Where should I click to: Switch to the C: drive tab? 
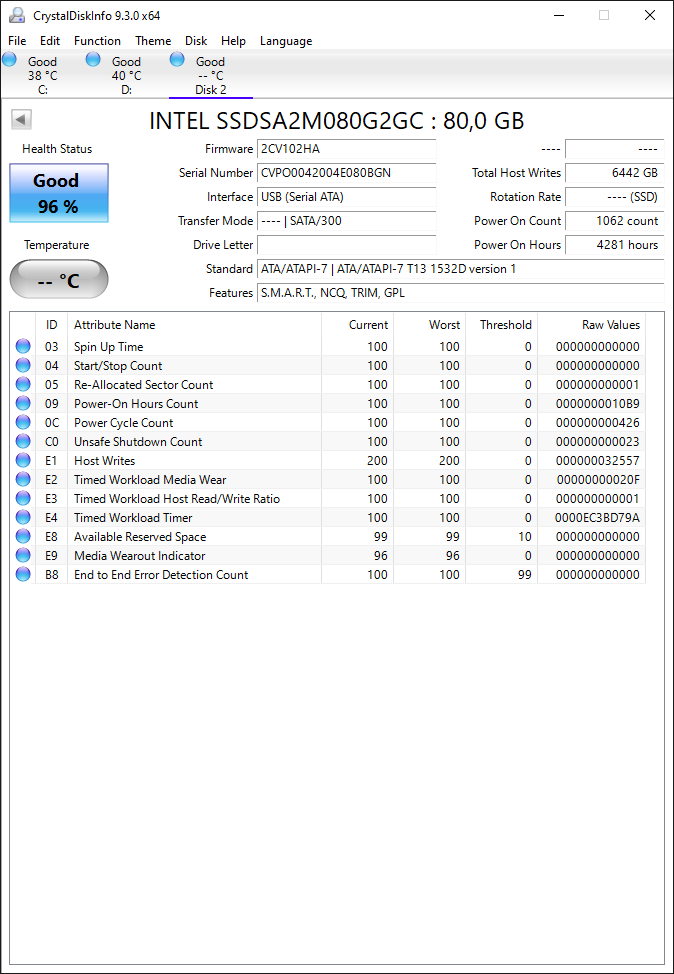coord(42,75)
